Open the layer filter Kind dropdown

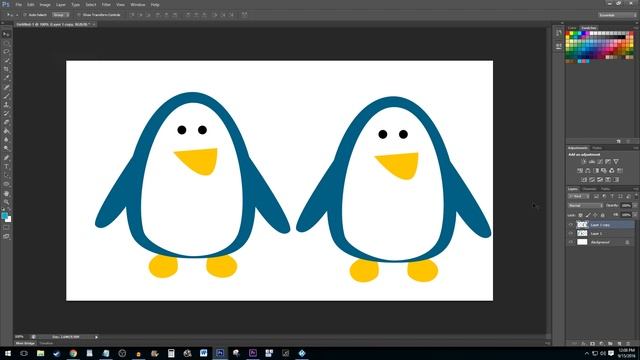click(579, 196)
